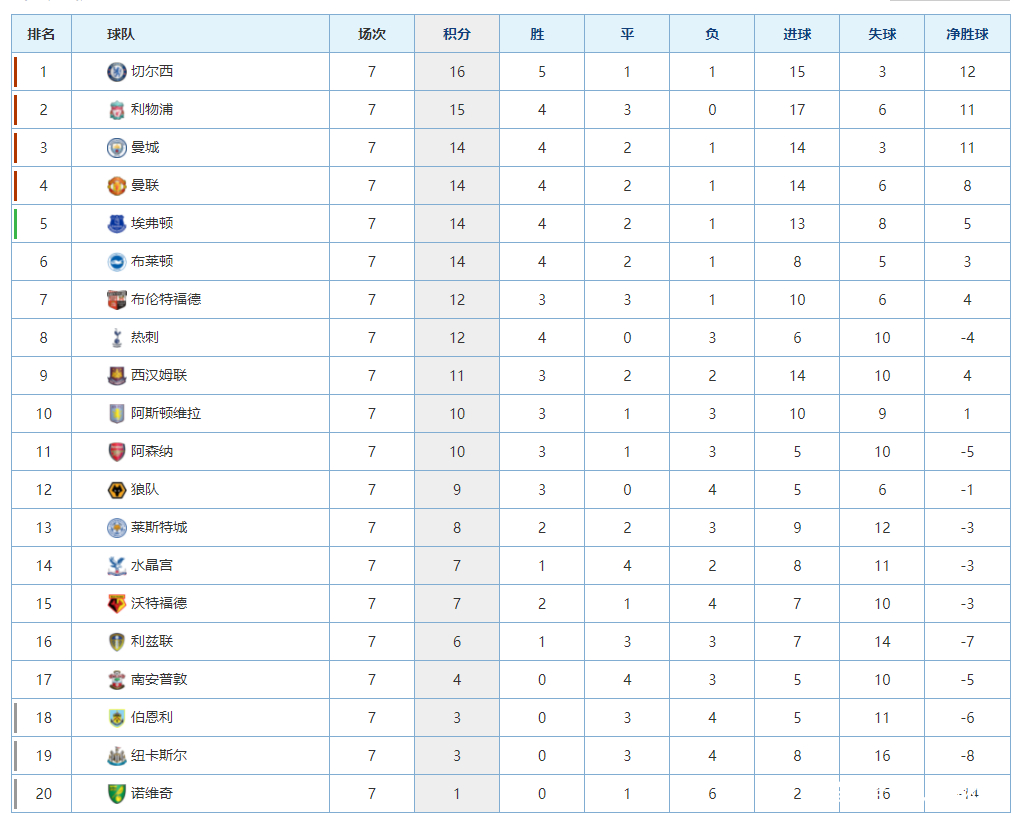Click the Manchester City crest icon

click(x=117, y=148)
